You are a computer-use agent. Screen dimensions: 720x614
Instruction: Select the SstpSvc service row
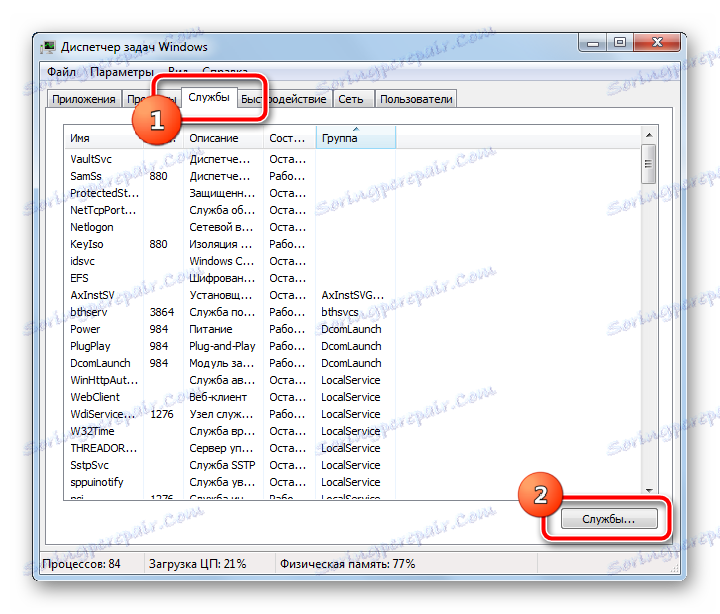click(x=229, y=465)
